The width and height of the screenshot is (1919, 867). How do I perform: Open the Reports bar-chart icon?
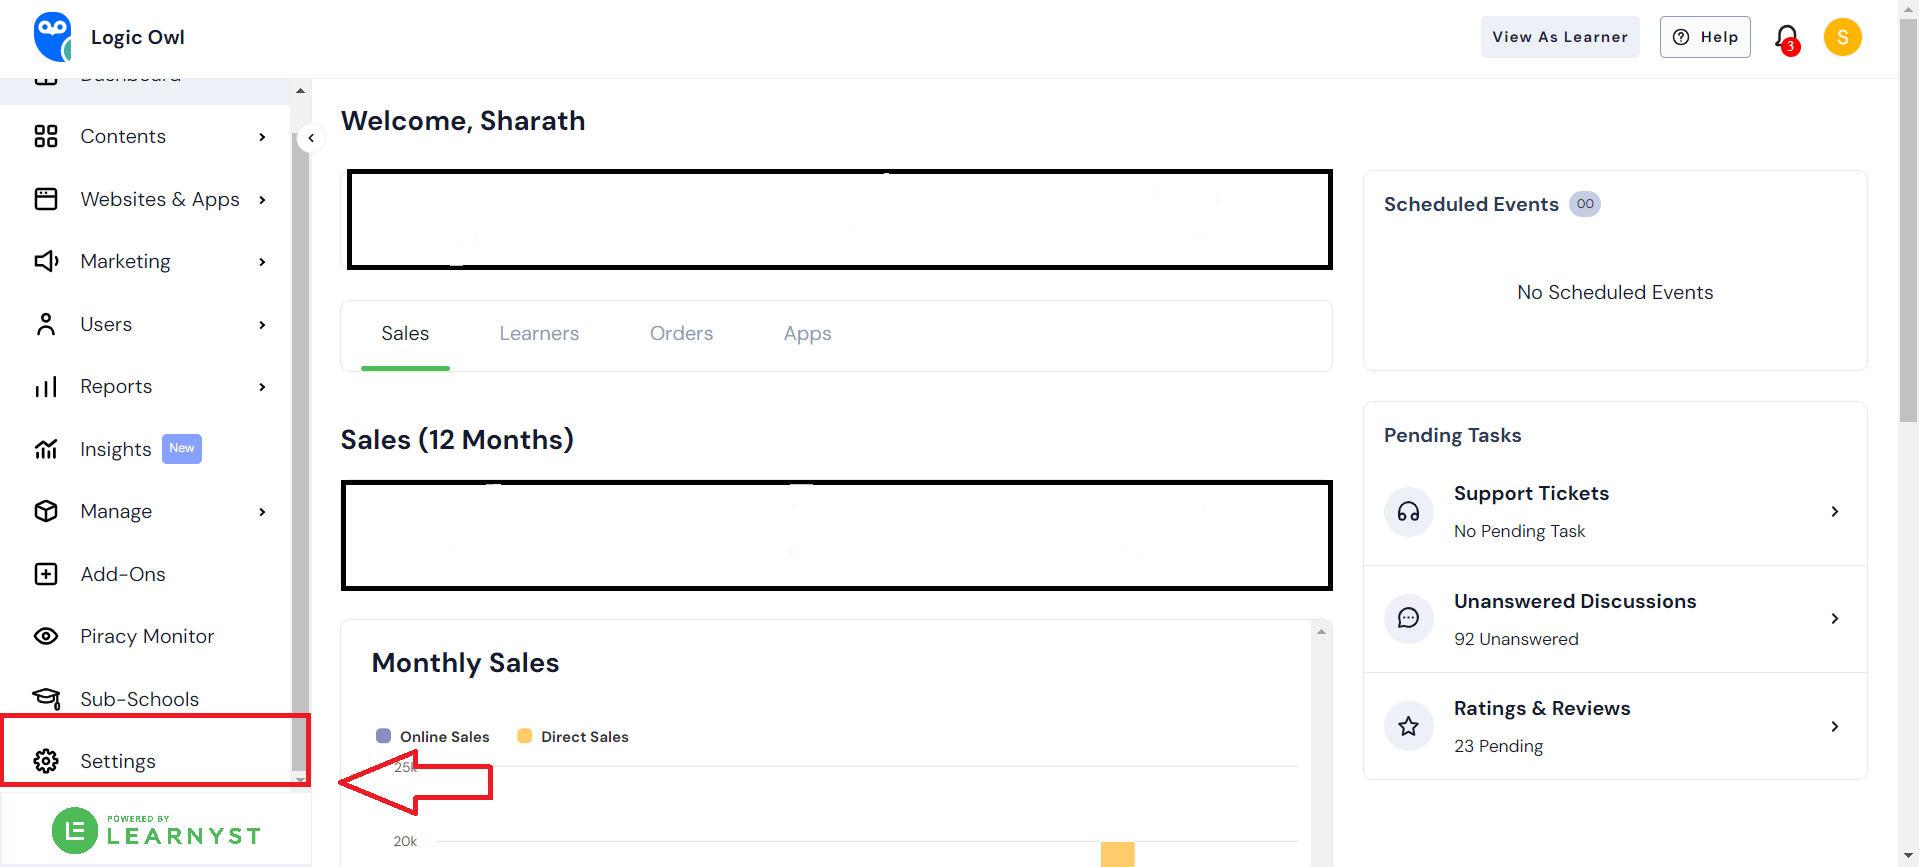click(46, 386)
